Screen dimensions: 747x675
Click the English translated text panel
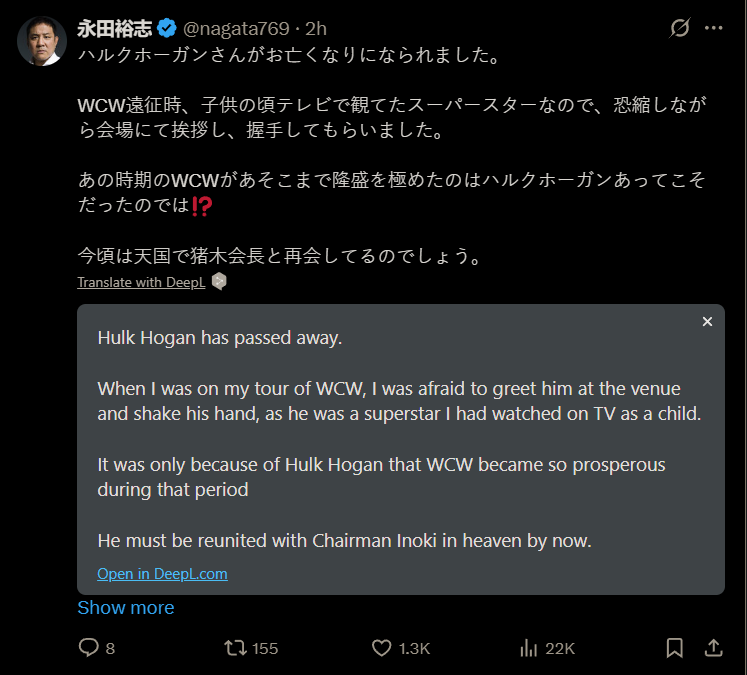(x=400, y=440)
